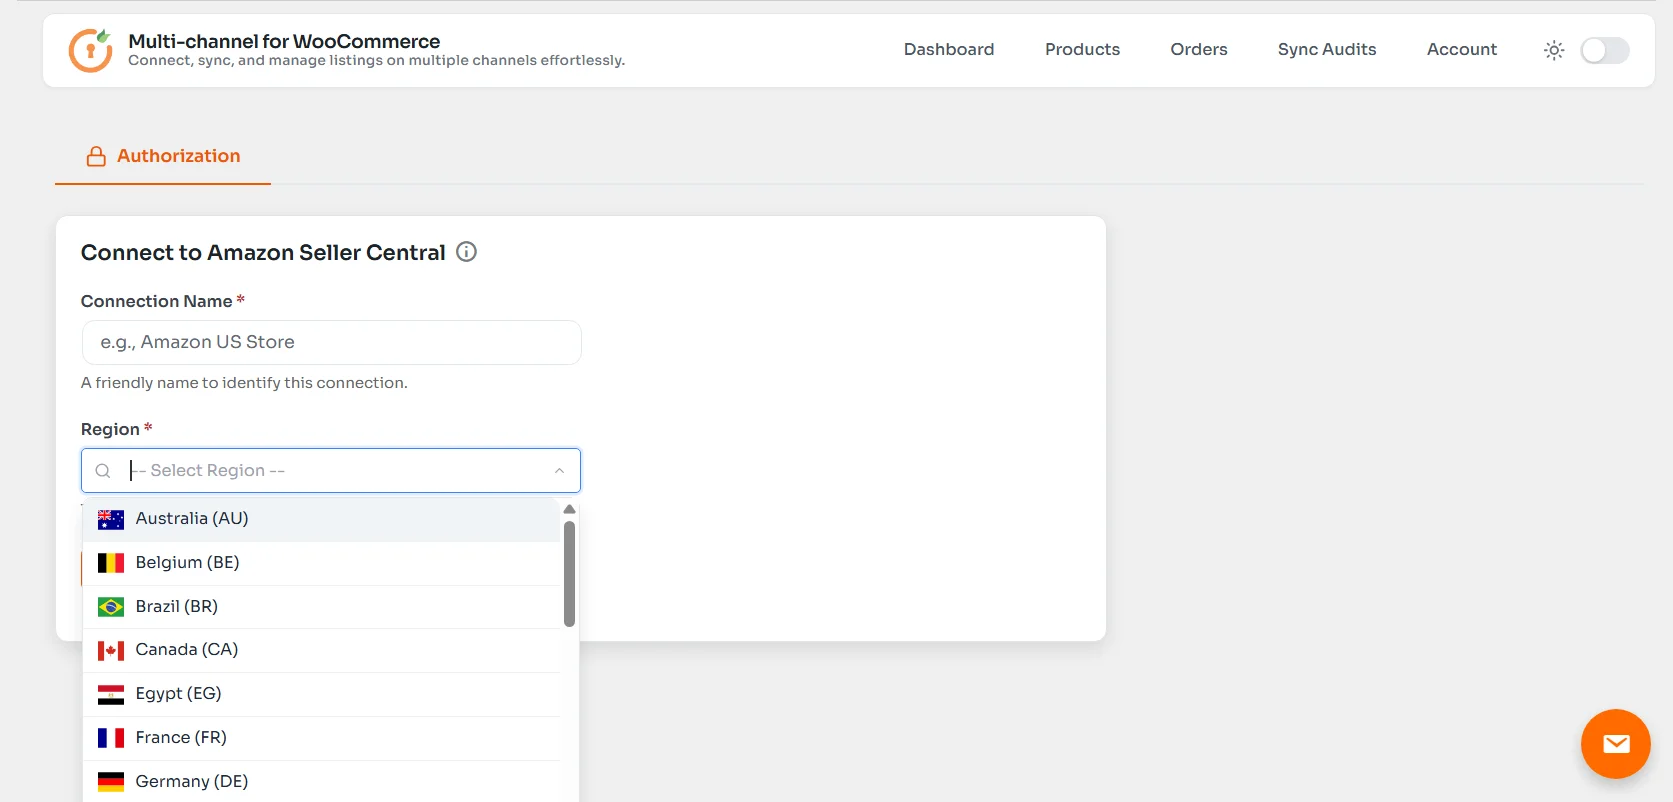Image resolution: width=1673 pixels, height=802 pixels.
Task: Go to Orders page
Action: pos(1198,49)
